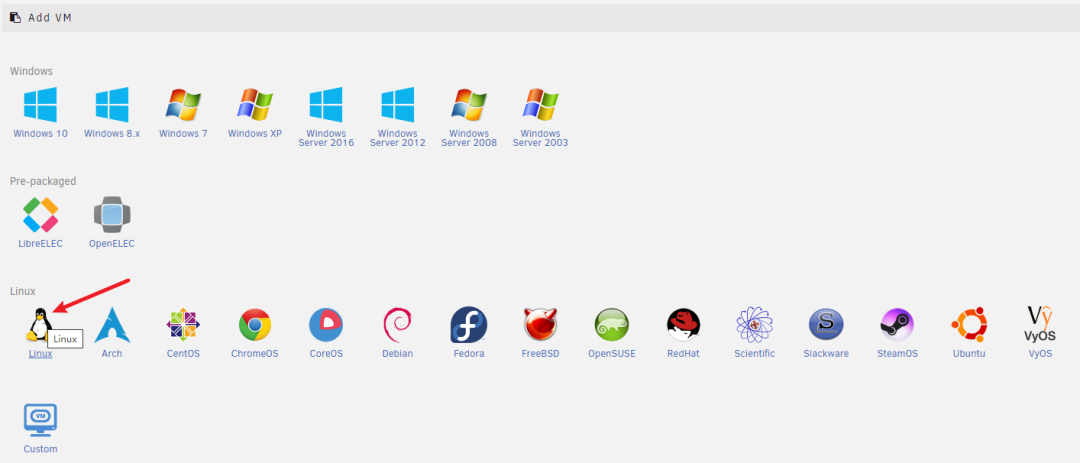
Task: Click the Debian text label
Action: (x=397, y=353)
